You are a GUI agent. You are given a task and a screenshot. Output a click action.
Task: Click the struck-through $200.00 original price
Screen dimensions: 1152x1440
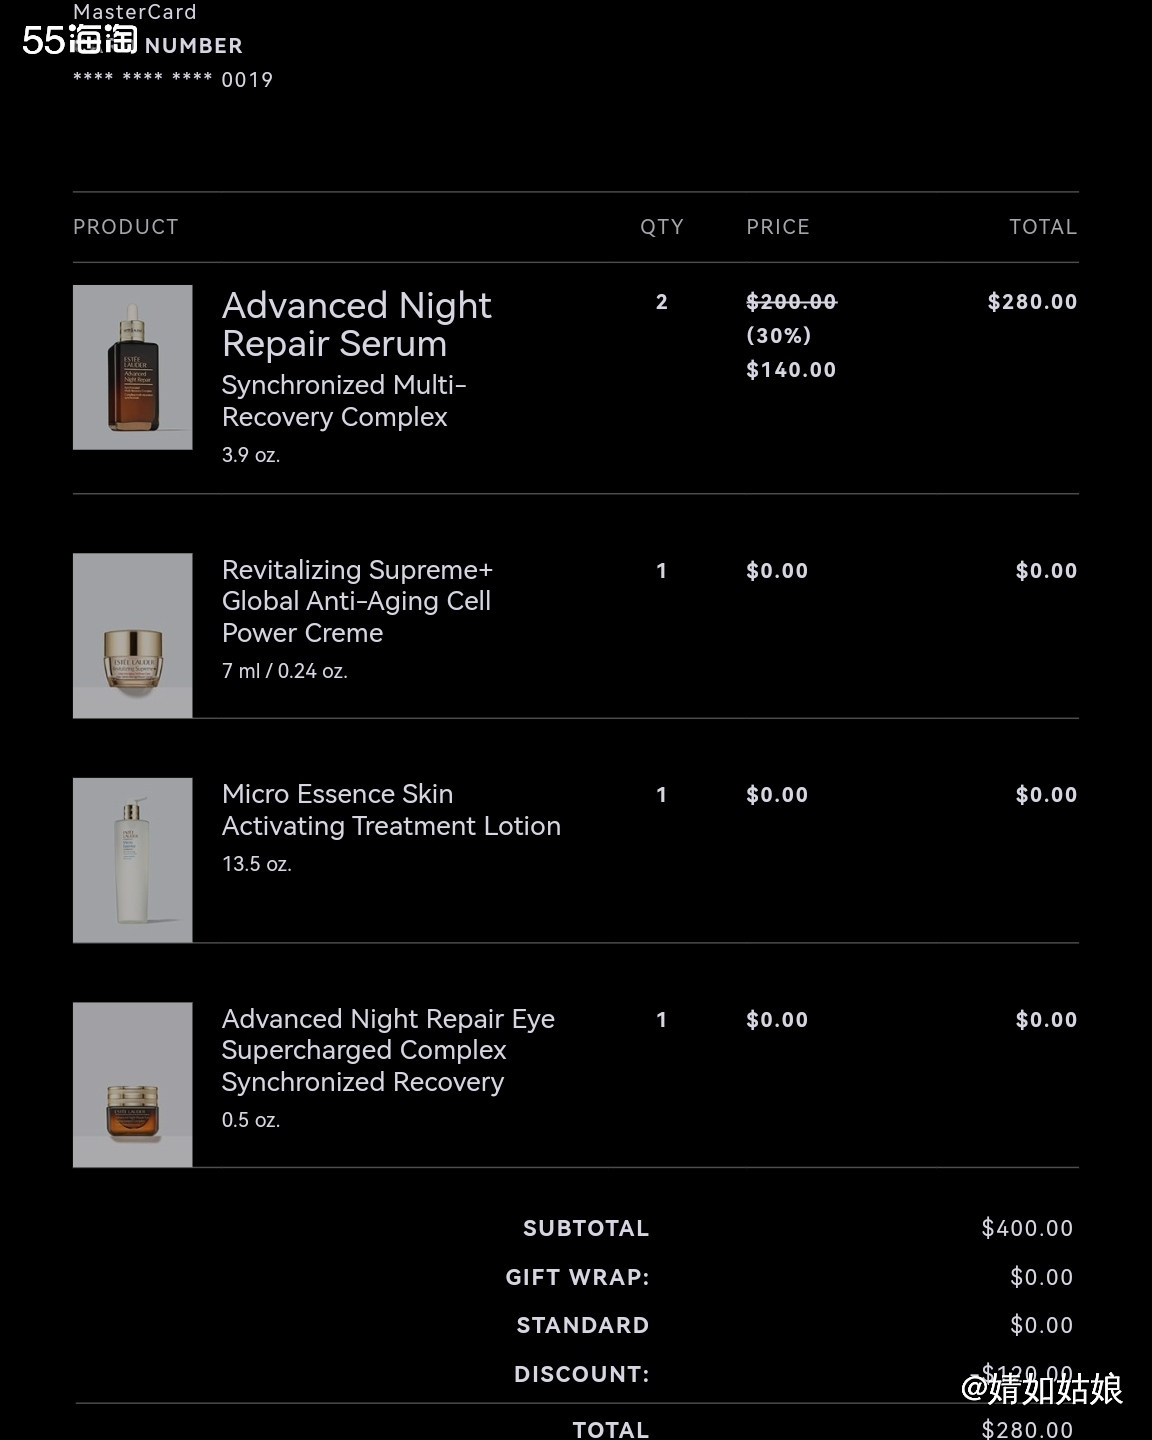click(791, 302)
